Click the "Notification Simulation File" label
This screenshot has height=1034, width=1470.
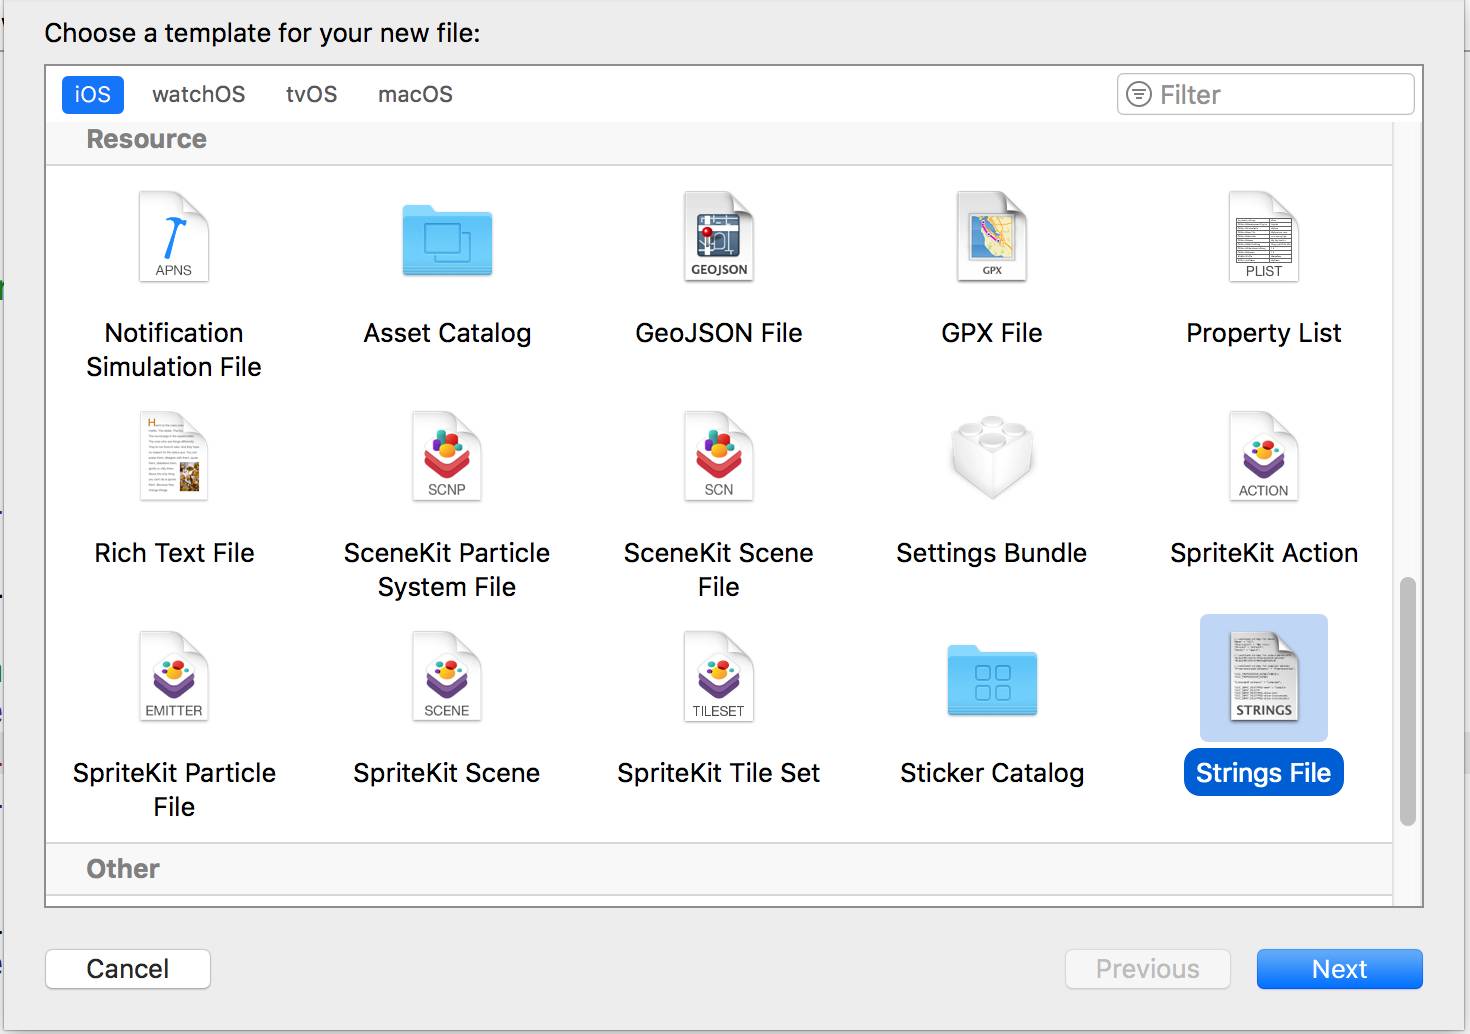(x=174, y=350)
